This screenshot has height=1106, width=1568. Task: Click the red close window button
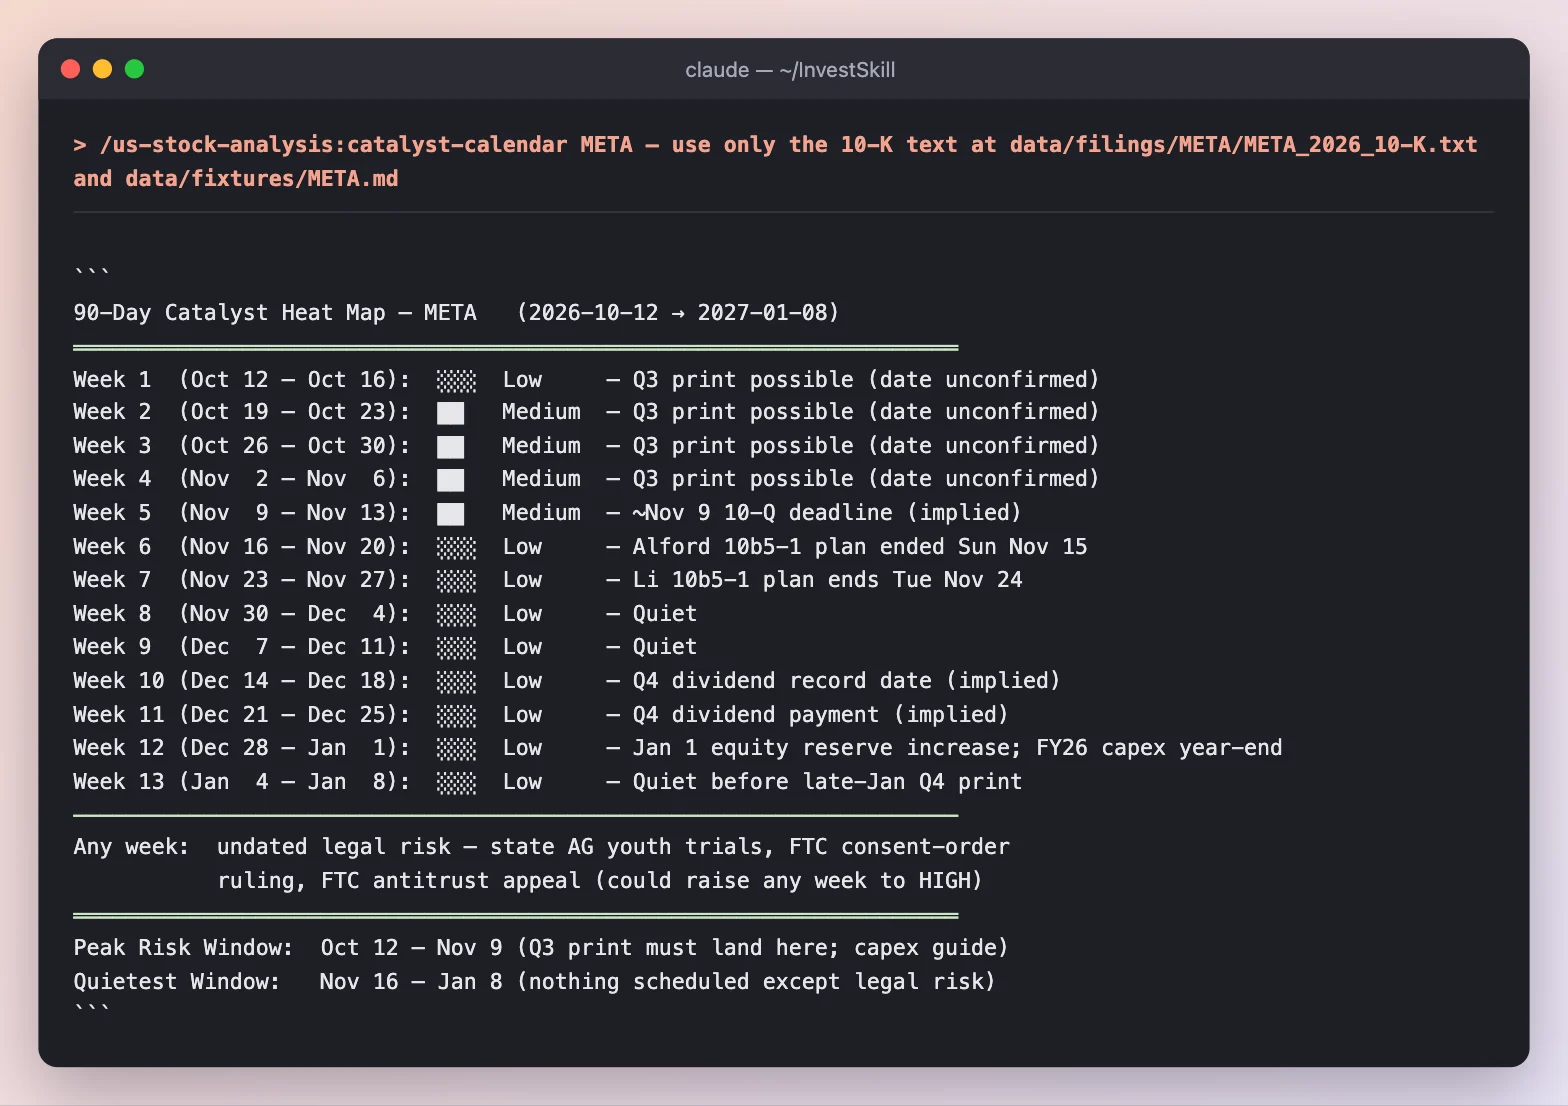(x=70, y=69)
